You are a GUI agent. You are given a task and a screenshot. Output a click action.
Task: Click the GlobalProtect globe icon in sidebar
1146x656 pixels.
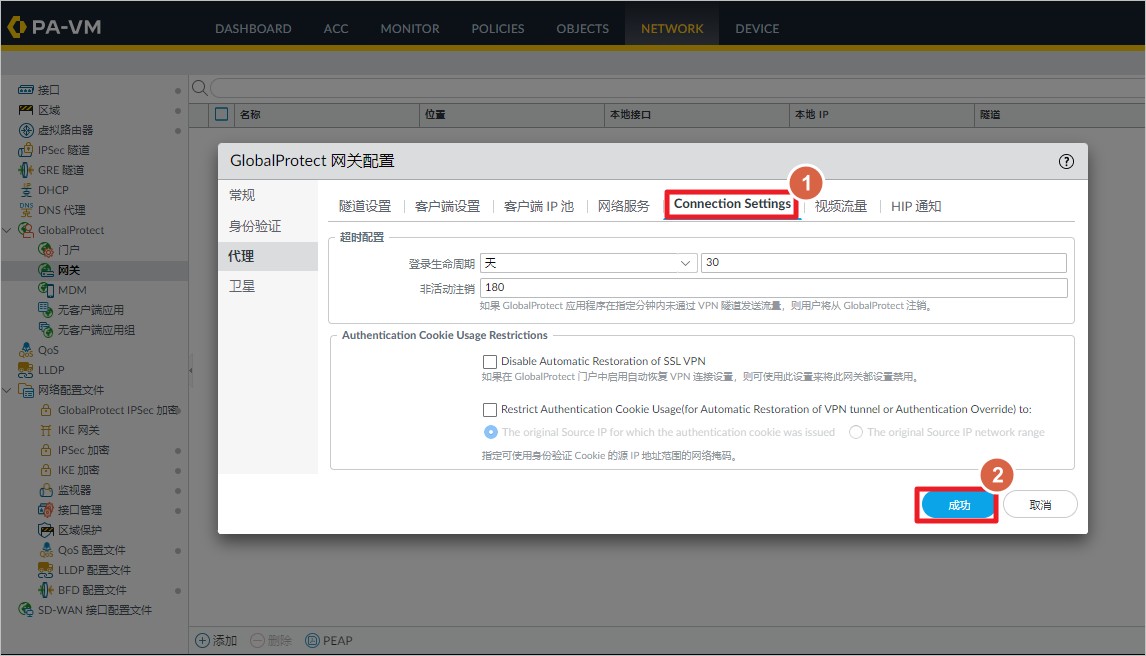pos(26,229)
